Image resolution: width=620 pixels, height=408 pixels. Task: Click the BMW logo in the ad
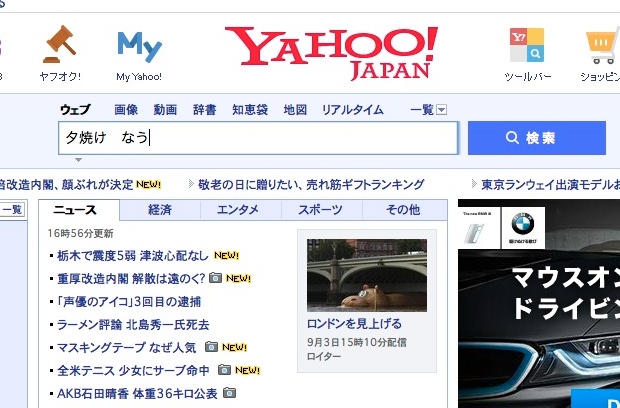pyautogui.click(x=523, y=223)
